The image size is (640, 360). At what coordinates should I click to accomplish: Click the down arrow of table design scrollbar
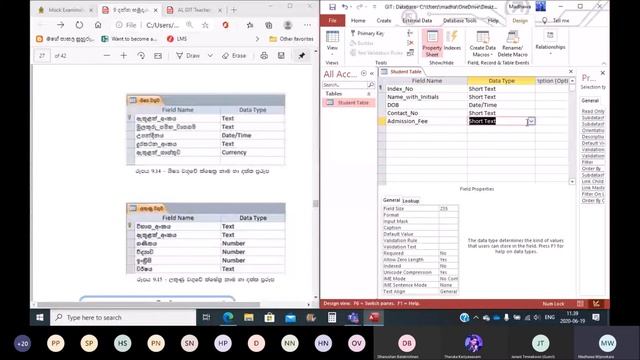click(x=572, y=181)
